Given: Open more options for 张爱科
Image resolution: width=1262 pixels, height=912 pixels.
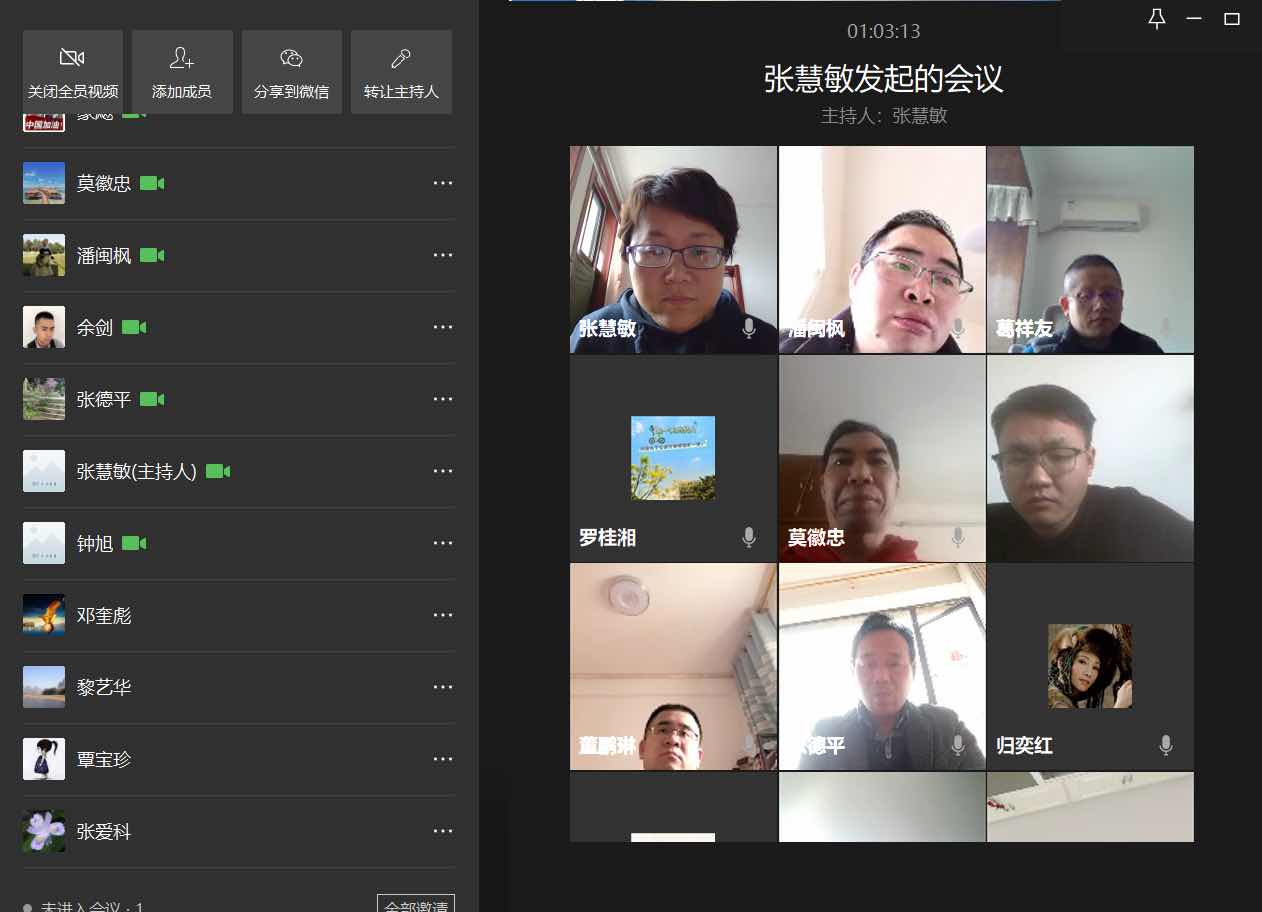Looking at the screenshot, I should pos(443,831).
